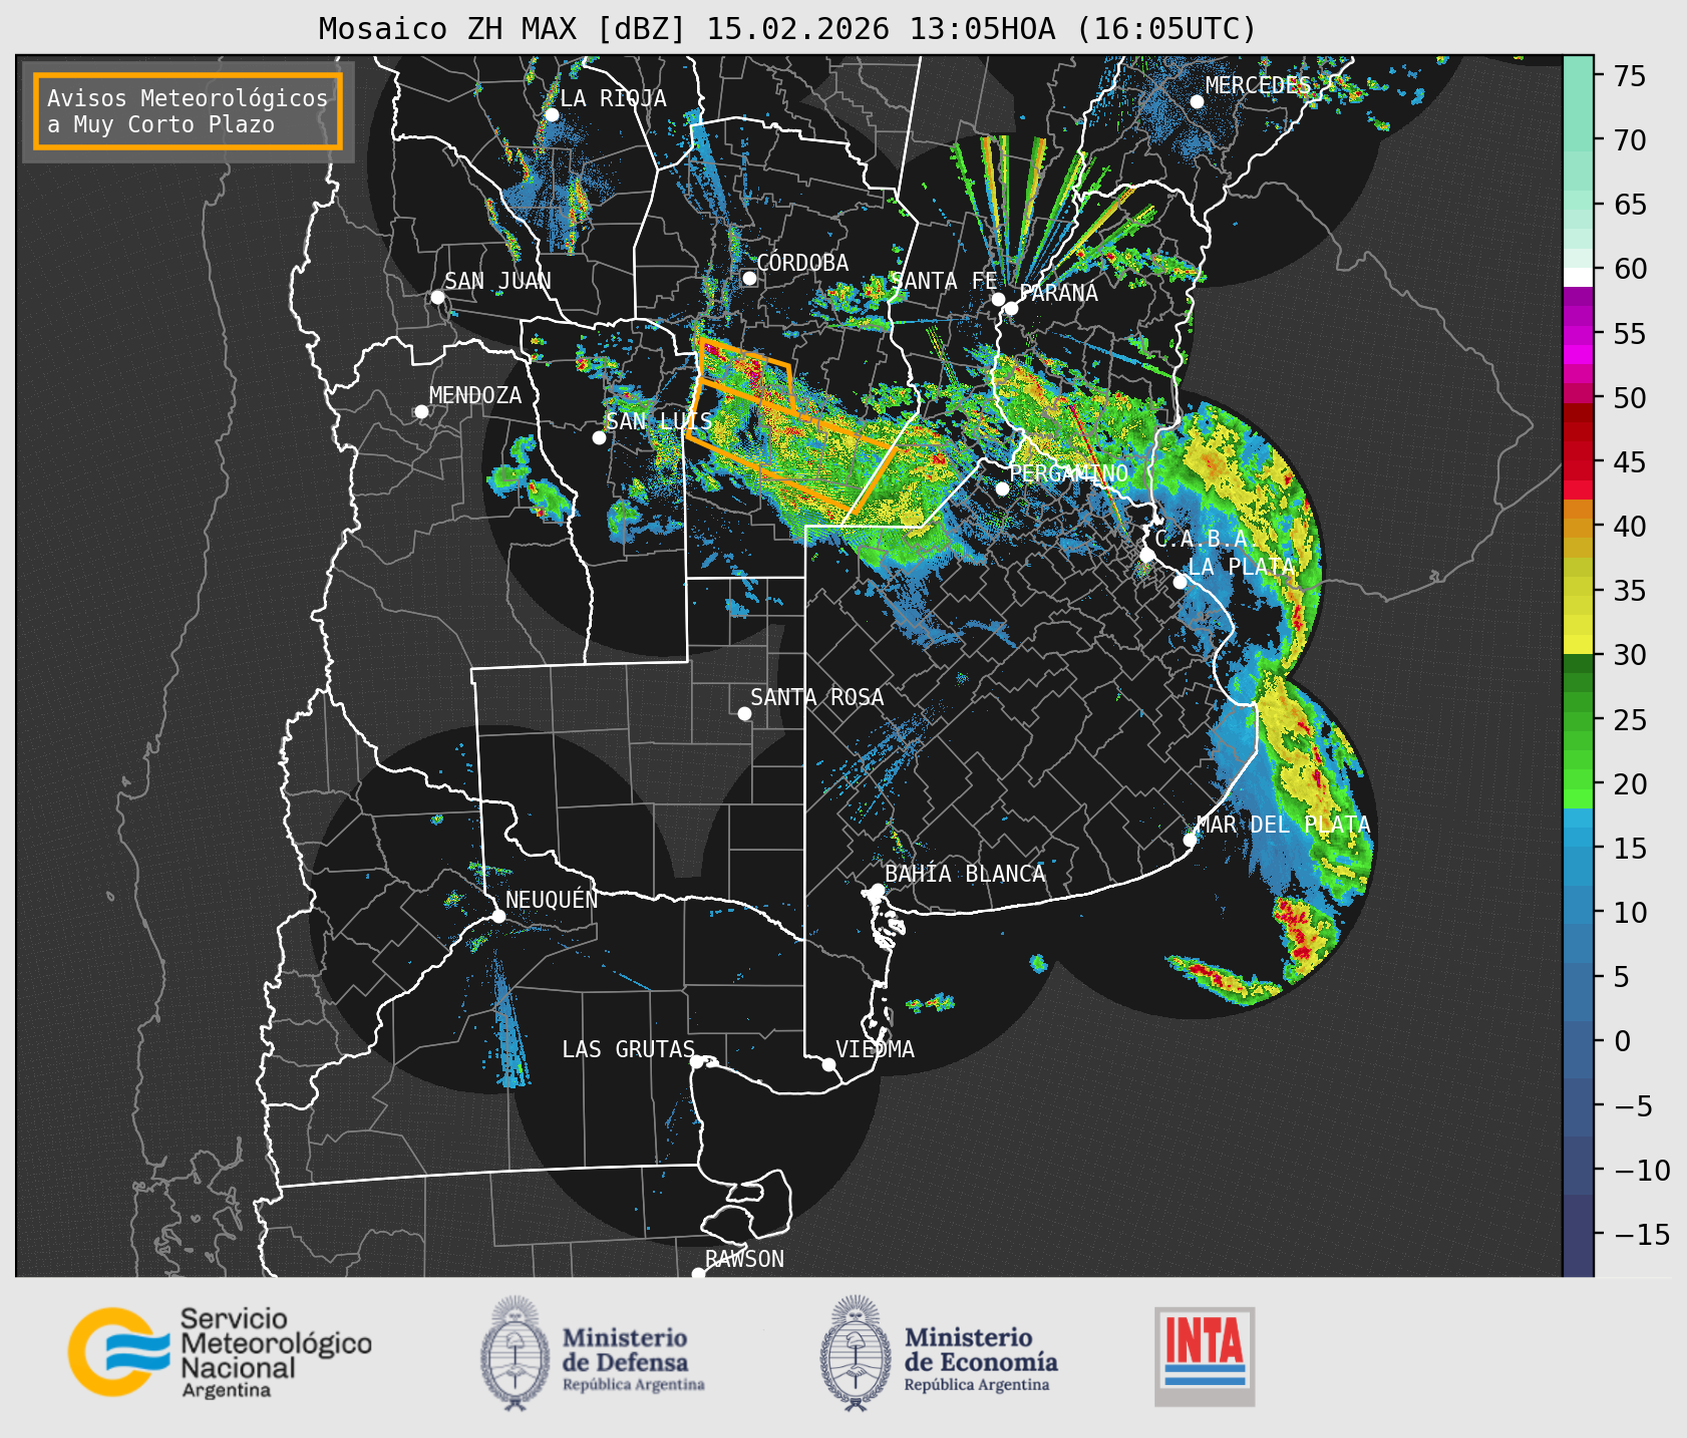Click the LAS GRUTAS text label
Image resolution: width=1687 pixels, height=1438 pixels.
pos(628,1049)
